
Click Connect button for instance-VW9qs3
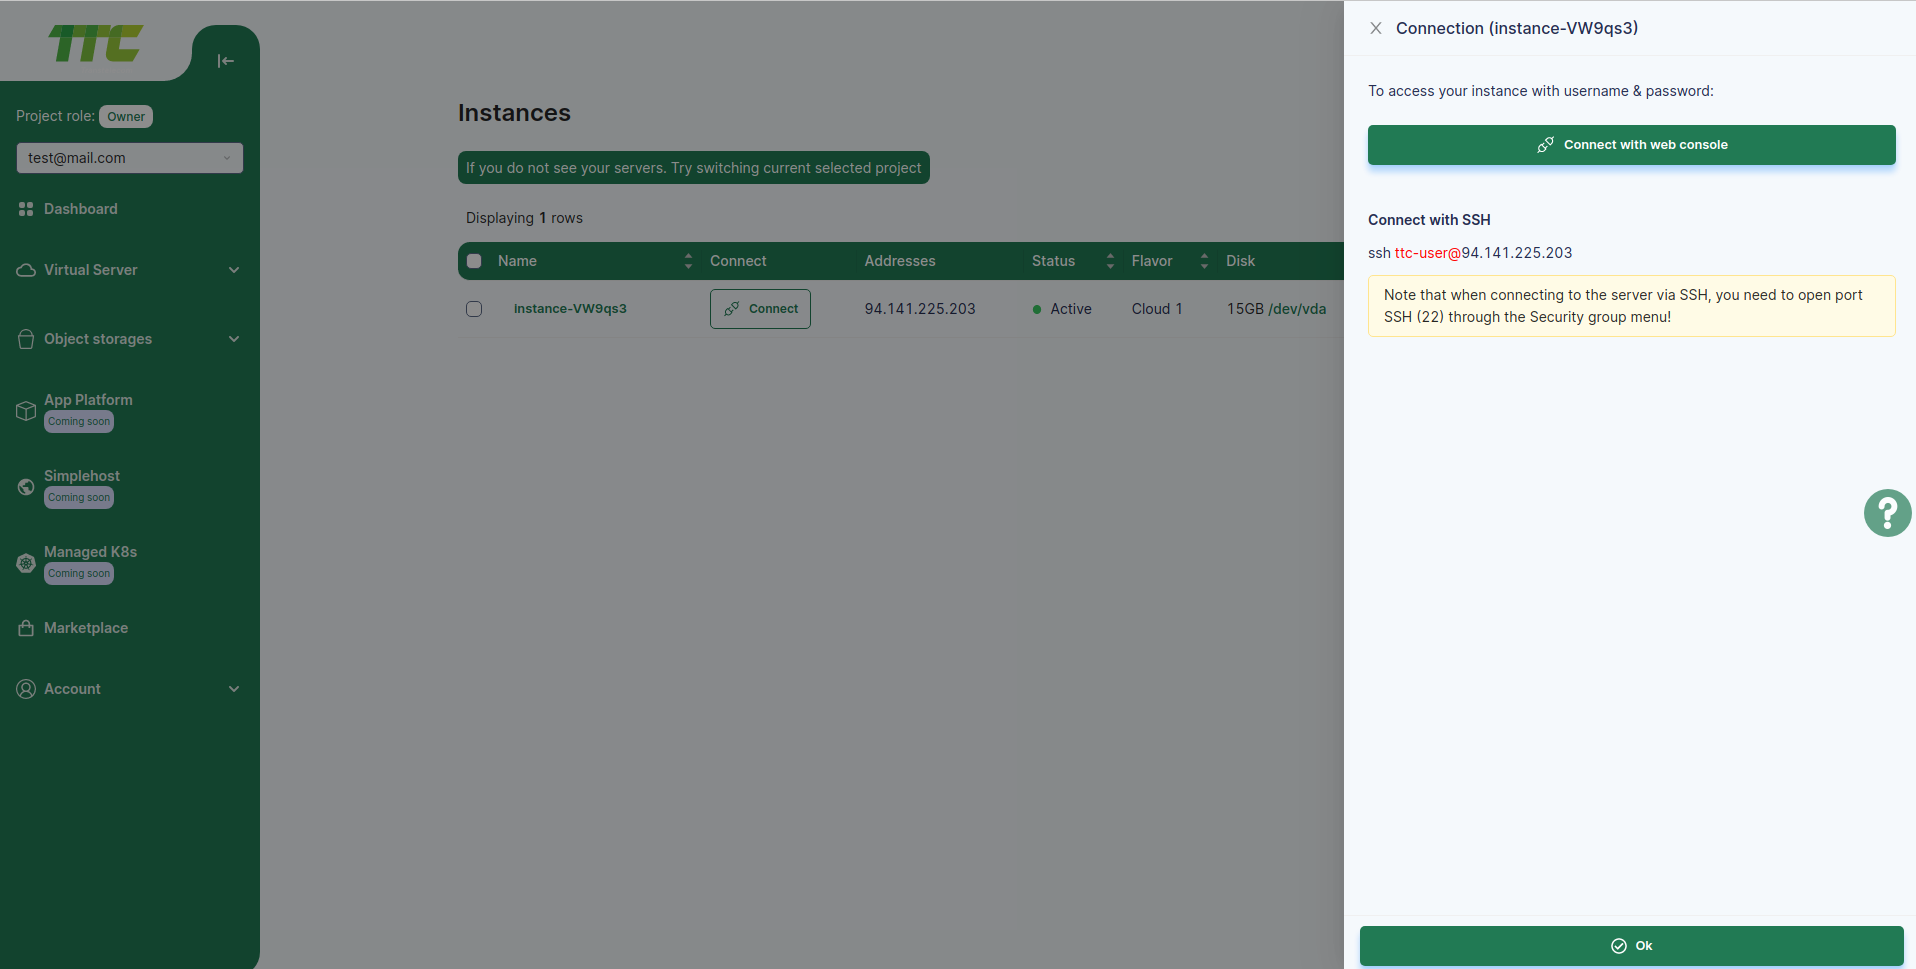(x=760, y=309)
